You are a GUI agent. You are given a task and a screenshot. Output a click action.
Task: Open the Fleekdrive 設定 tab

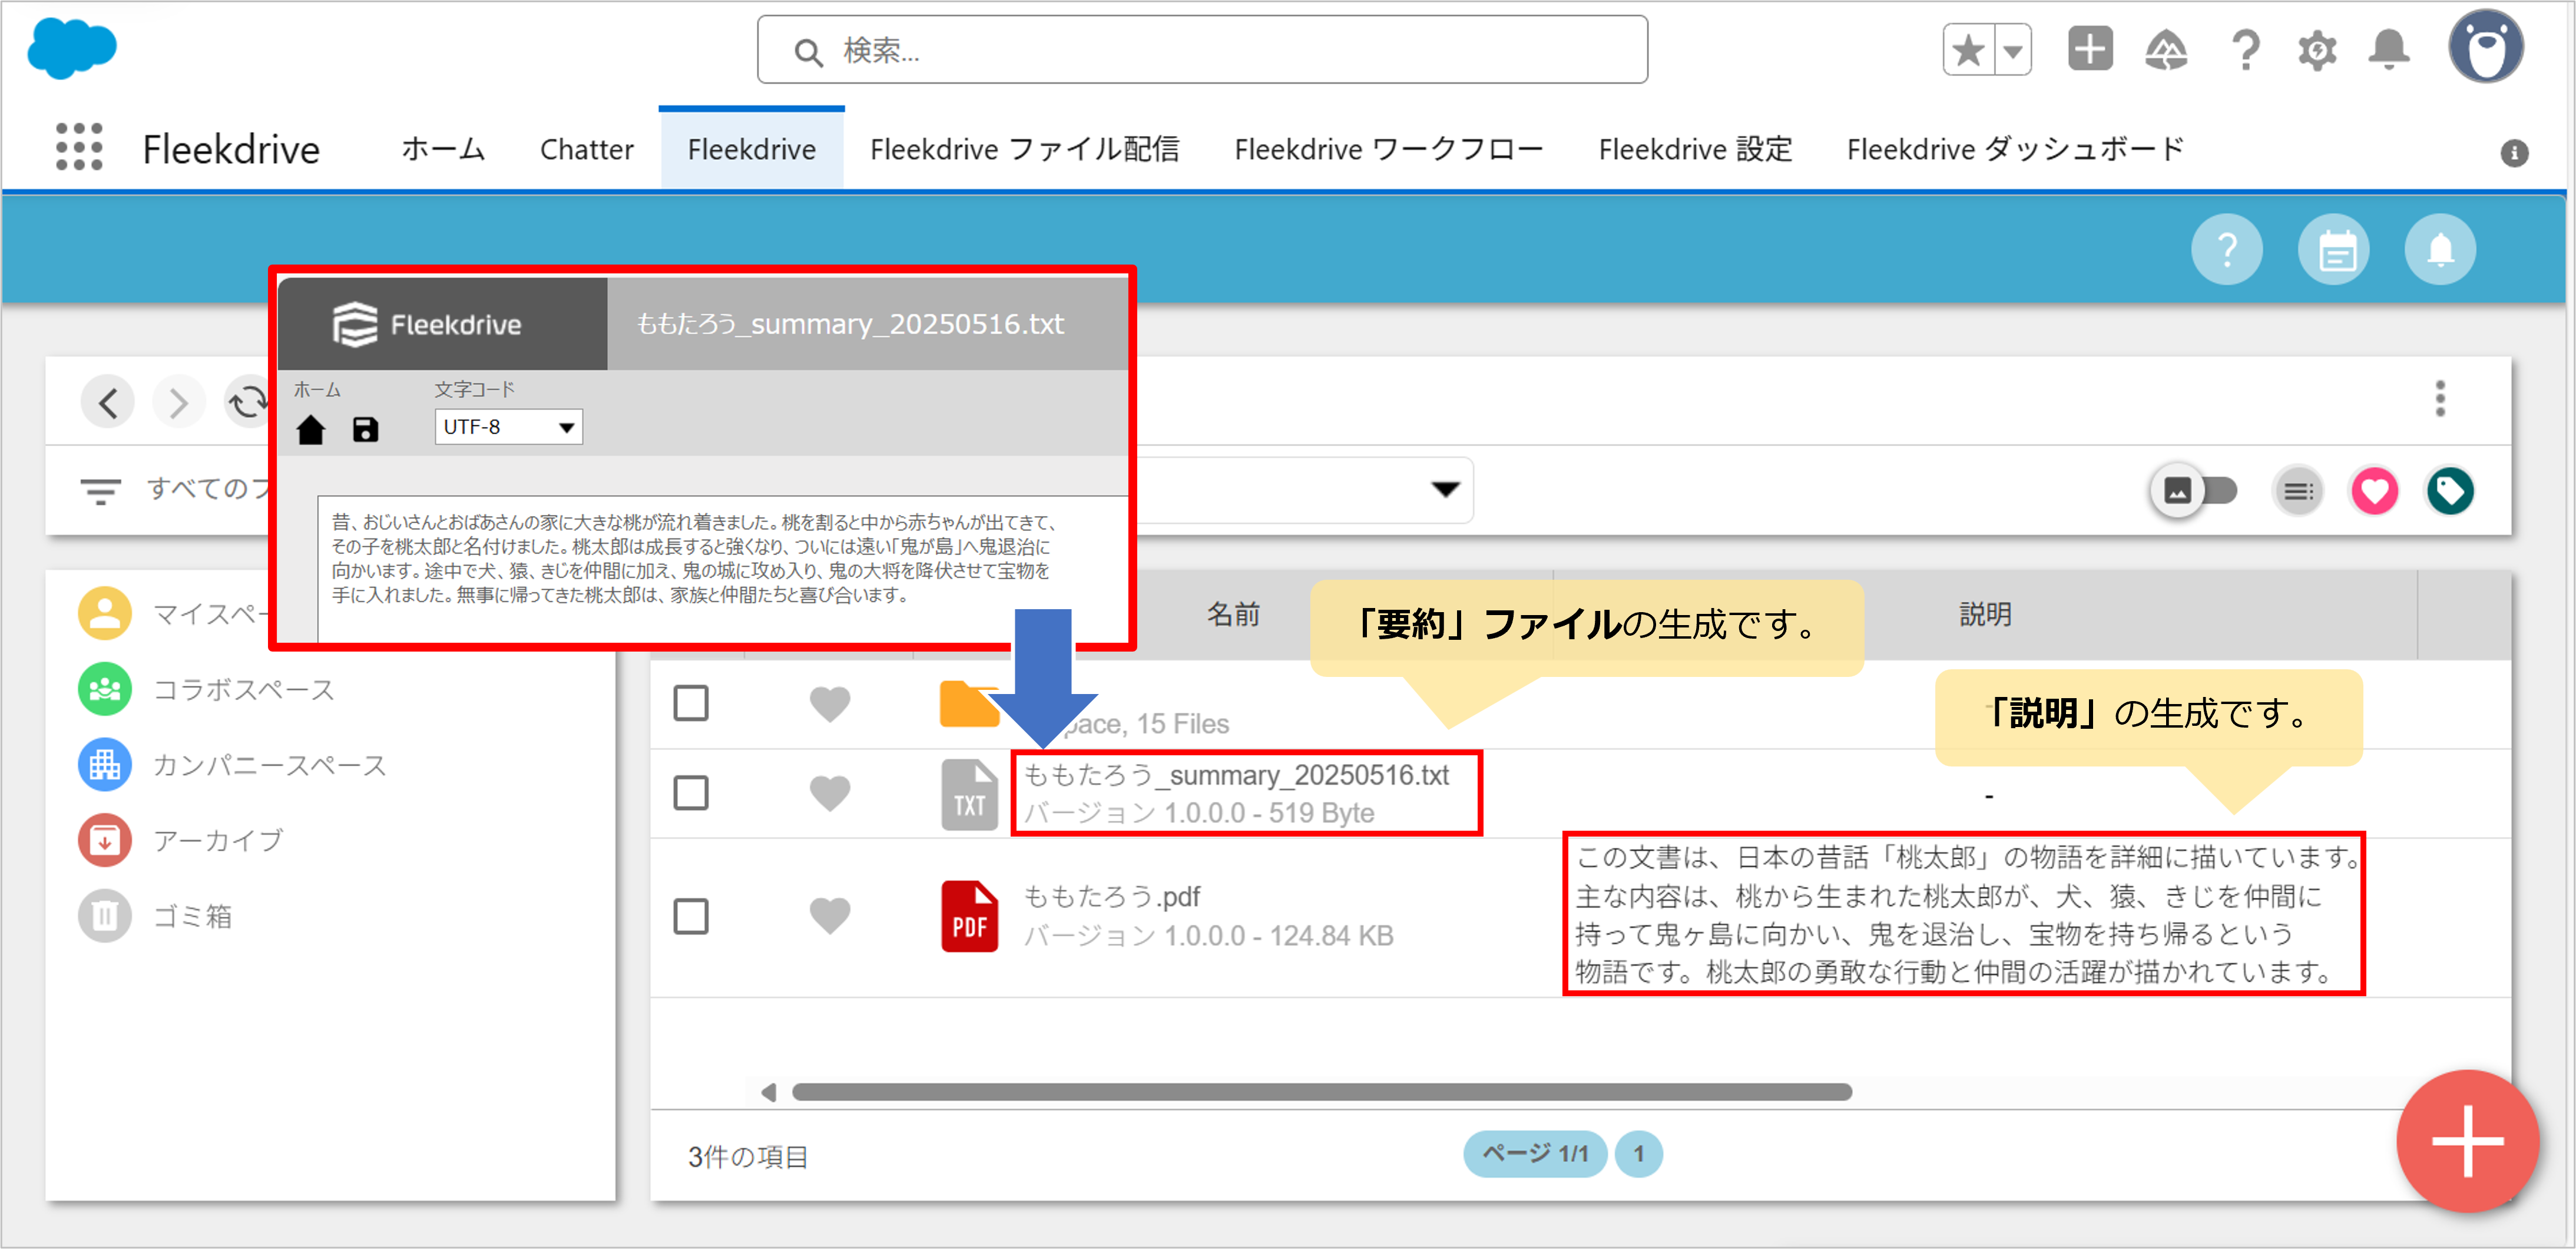1695,149
